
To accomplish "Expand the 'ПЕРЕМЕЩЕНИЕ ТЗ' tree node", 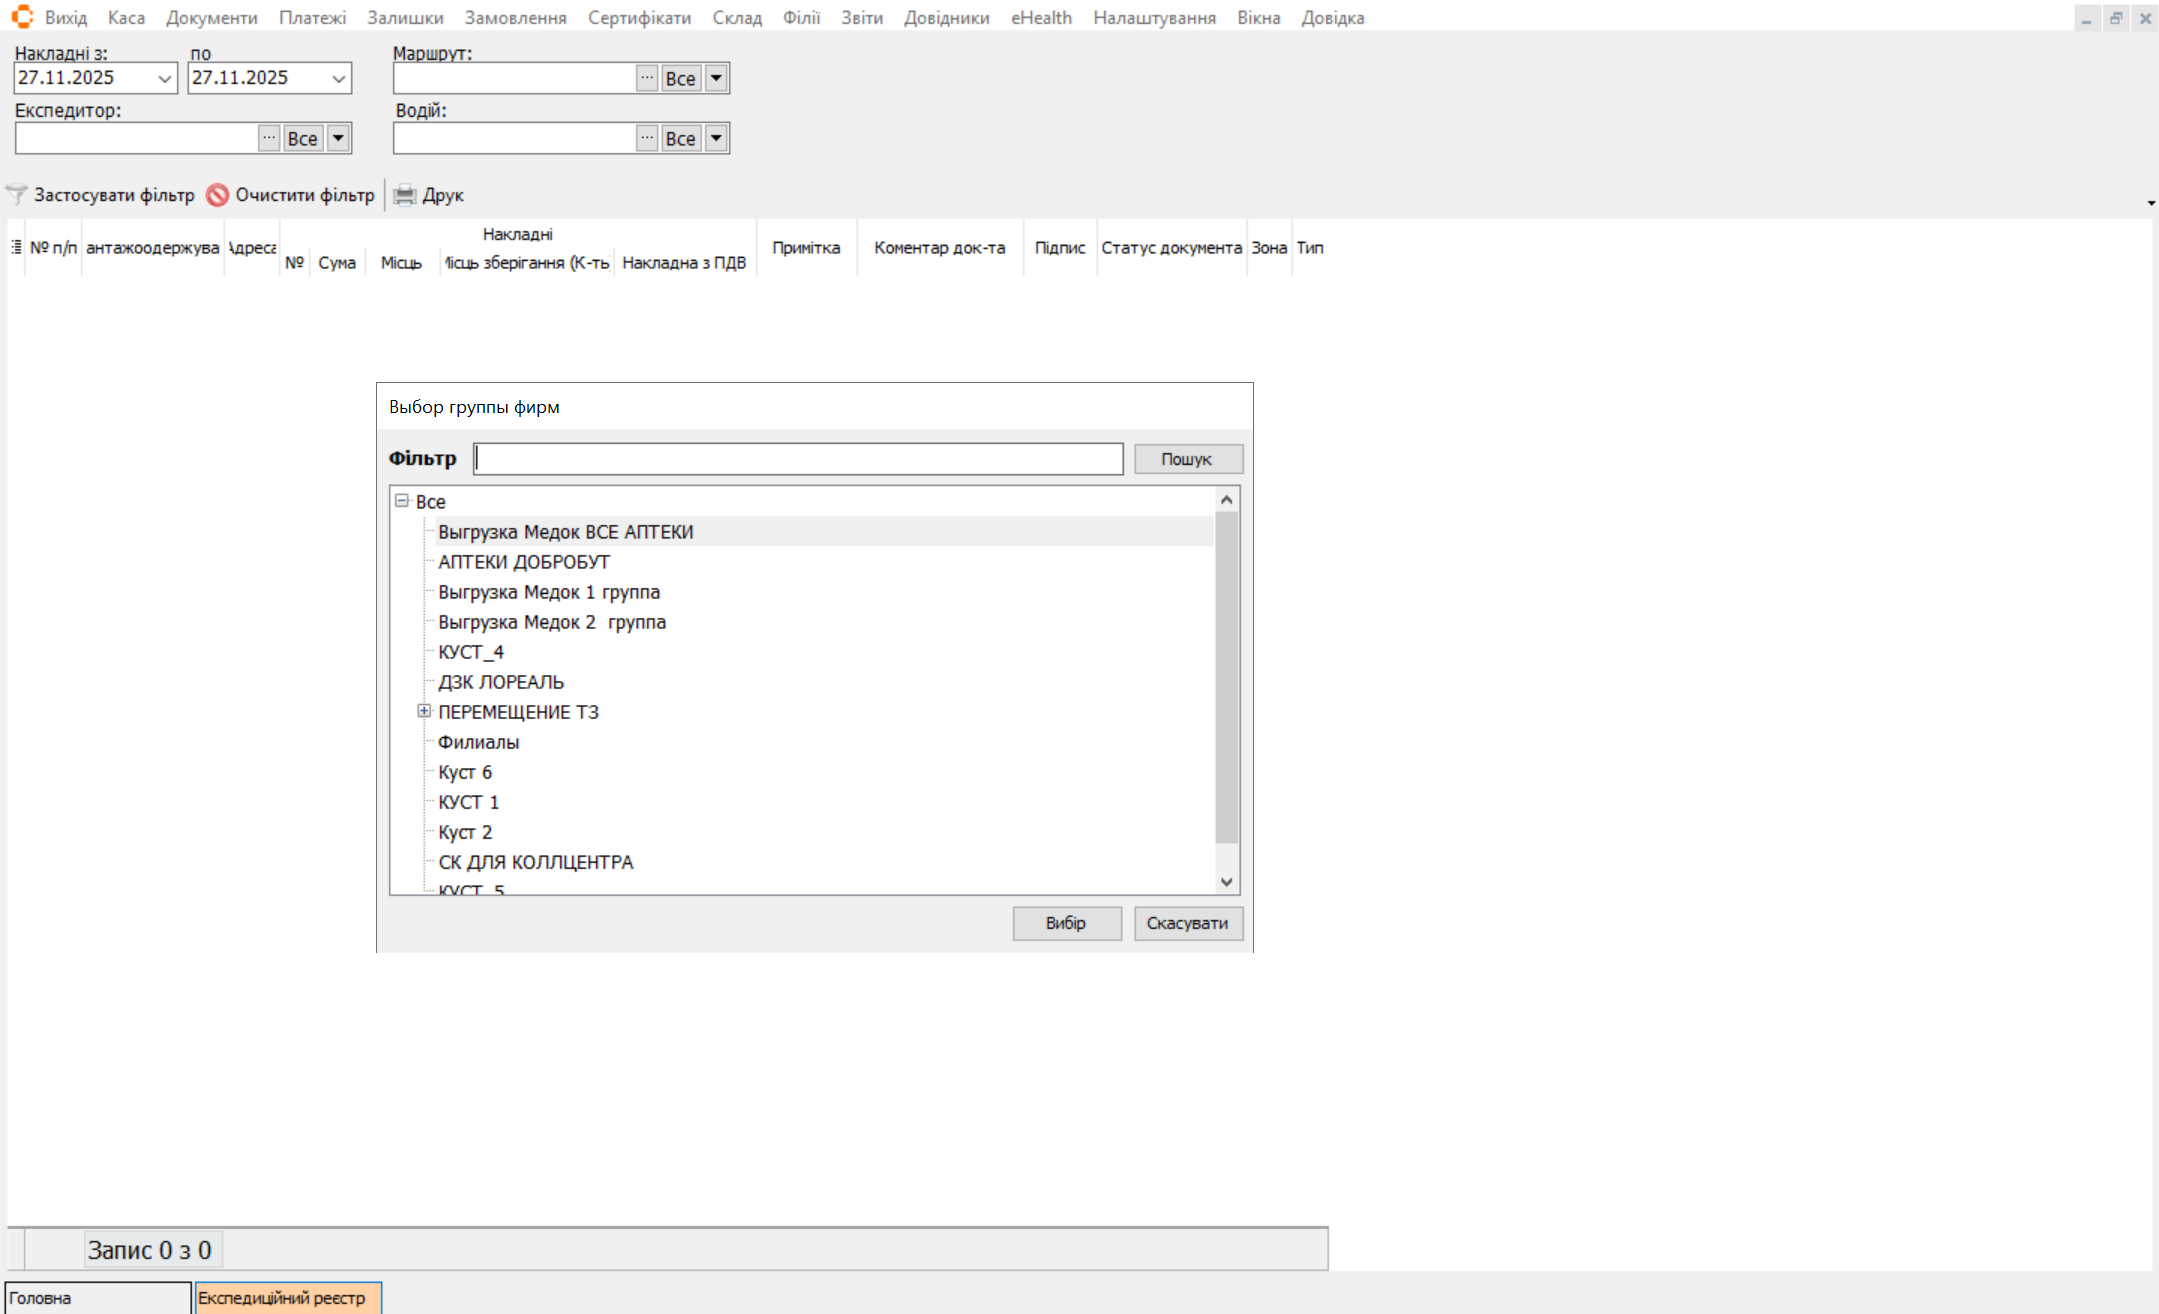I will click(424, 711).
